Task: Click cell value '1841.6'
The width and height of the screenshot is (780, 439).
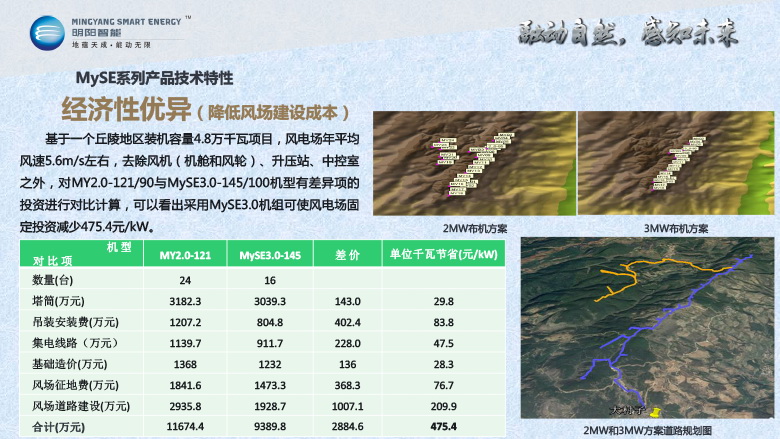Action: pos(185,385)
